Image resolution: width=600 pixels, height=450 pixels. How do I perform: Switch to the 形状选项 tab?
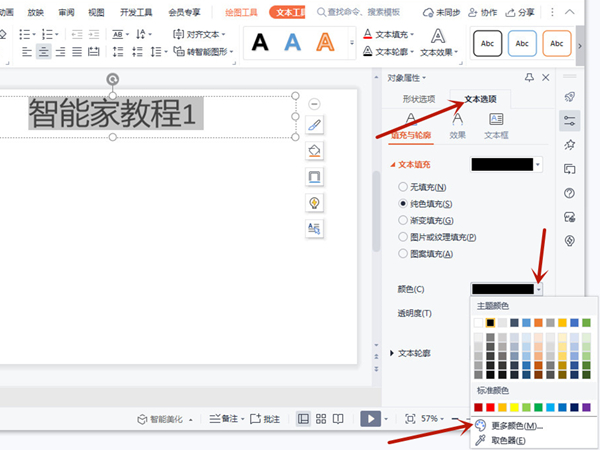419,99
